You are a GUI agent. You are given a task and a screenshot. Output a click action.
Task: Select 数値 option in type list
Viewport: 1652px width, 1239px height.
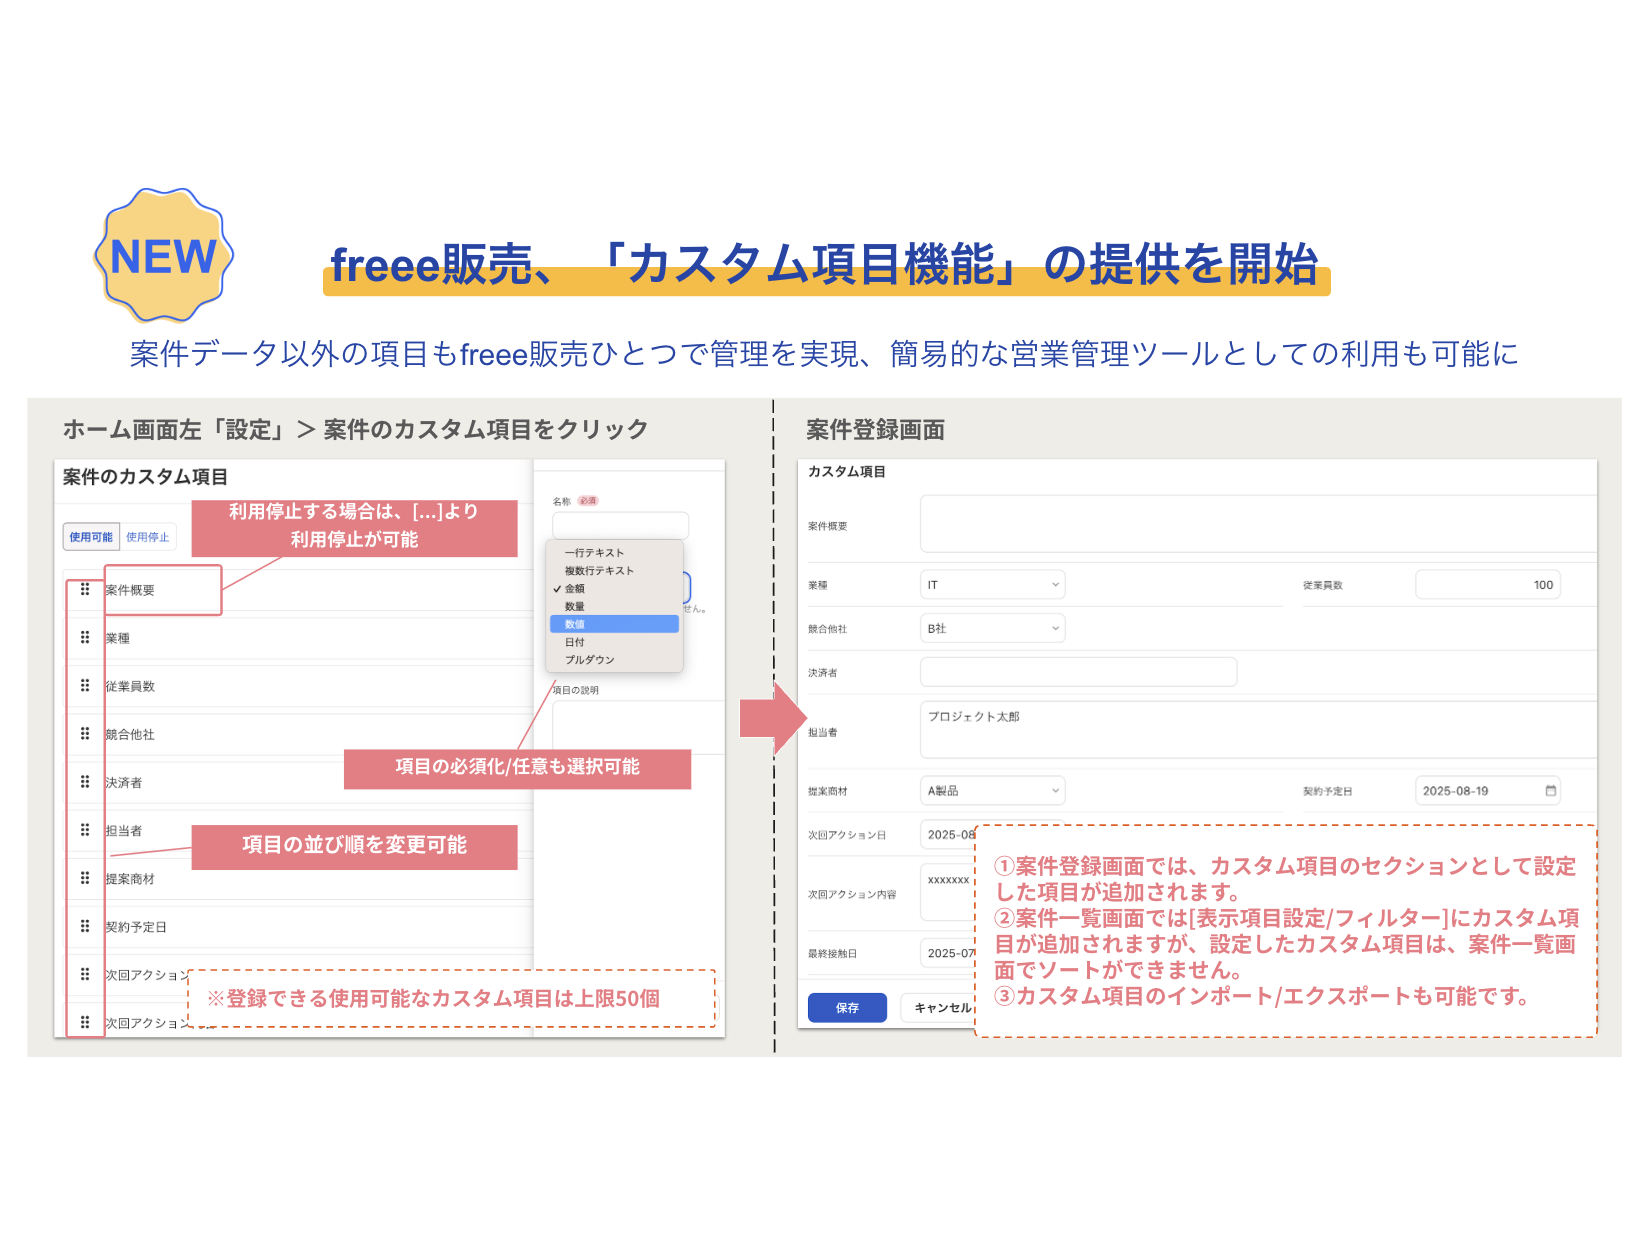click(x=614, y=624)
